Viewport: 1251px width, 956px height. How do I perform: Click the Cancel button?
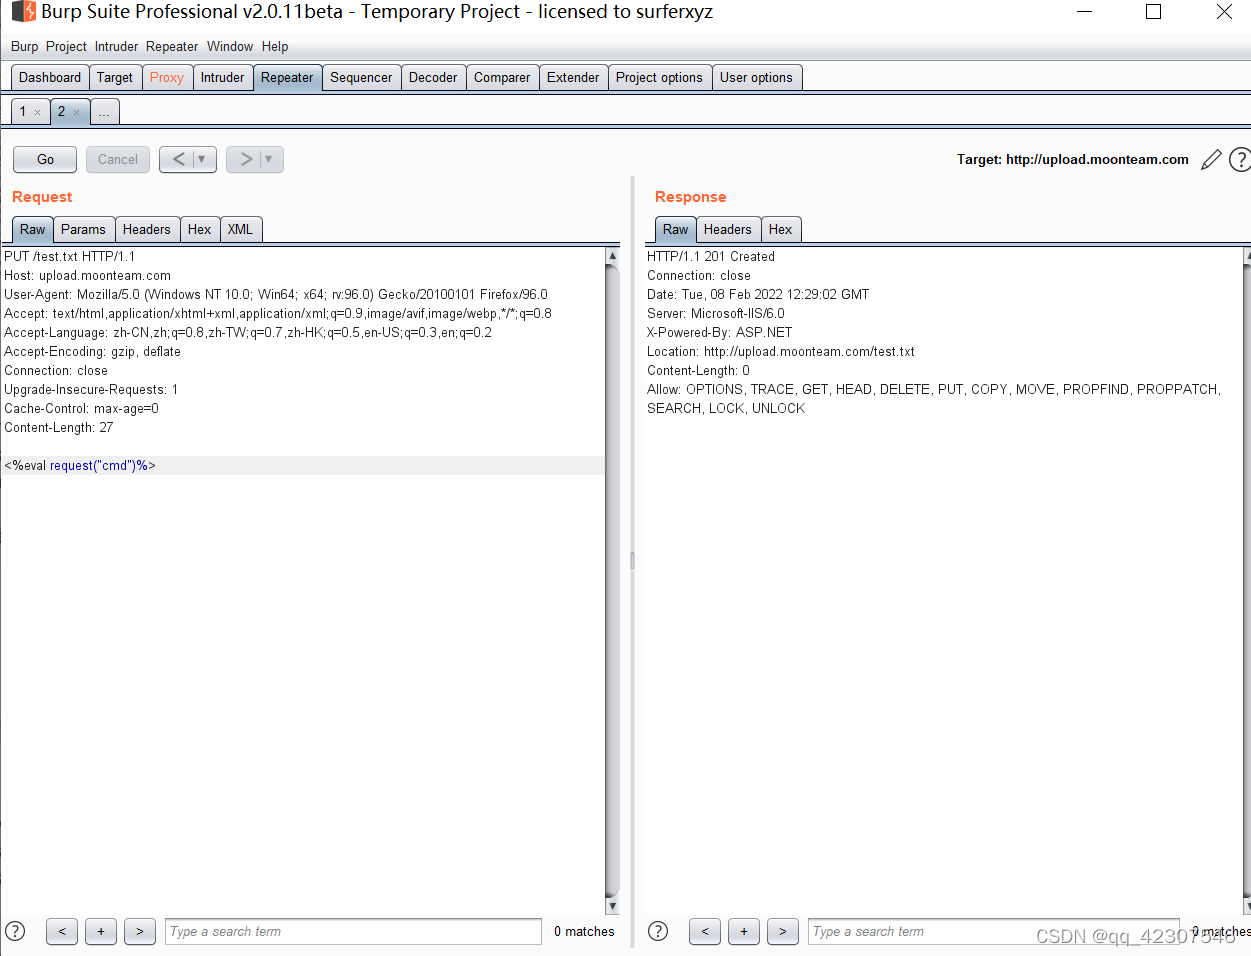(118, 159)
